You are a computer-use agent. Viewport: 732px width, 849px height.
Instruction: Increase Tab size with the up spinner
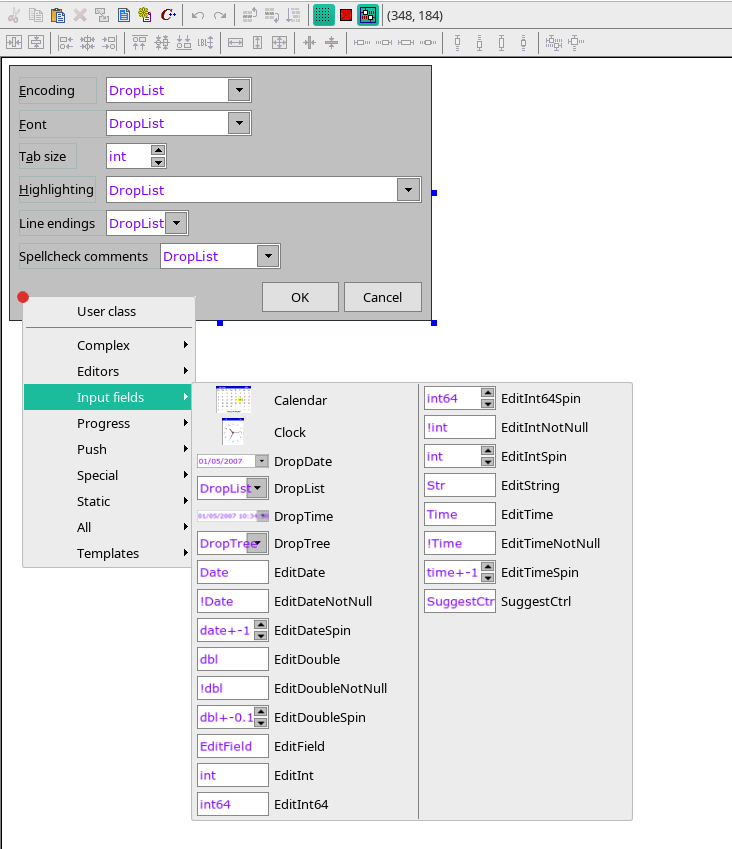(x=158, y=151)
